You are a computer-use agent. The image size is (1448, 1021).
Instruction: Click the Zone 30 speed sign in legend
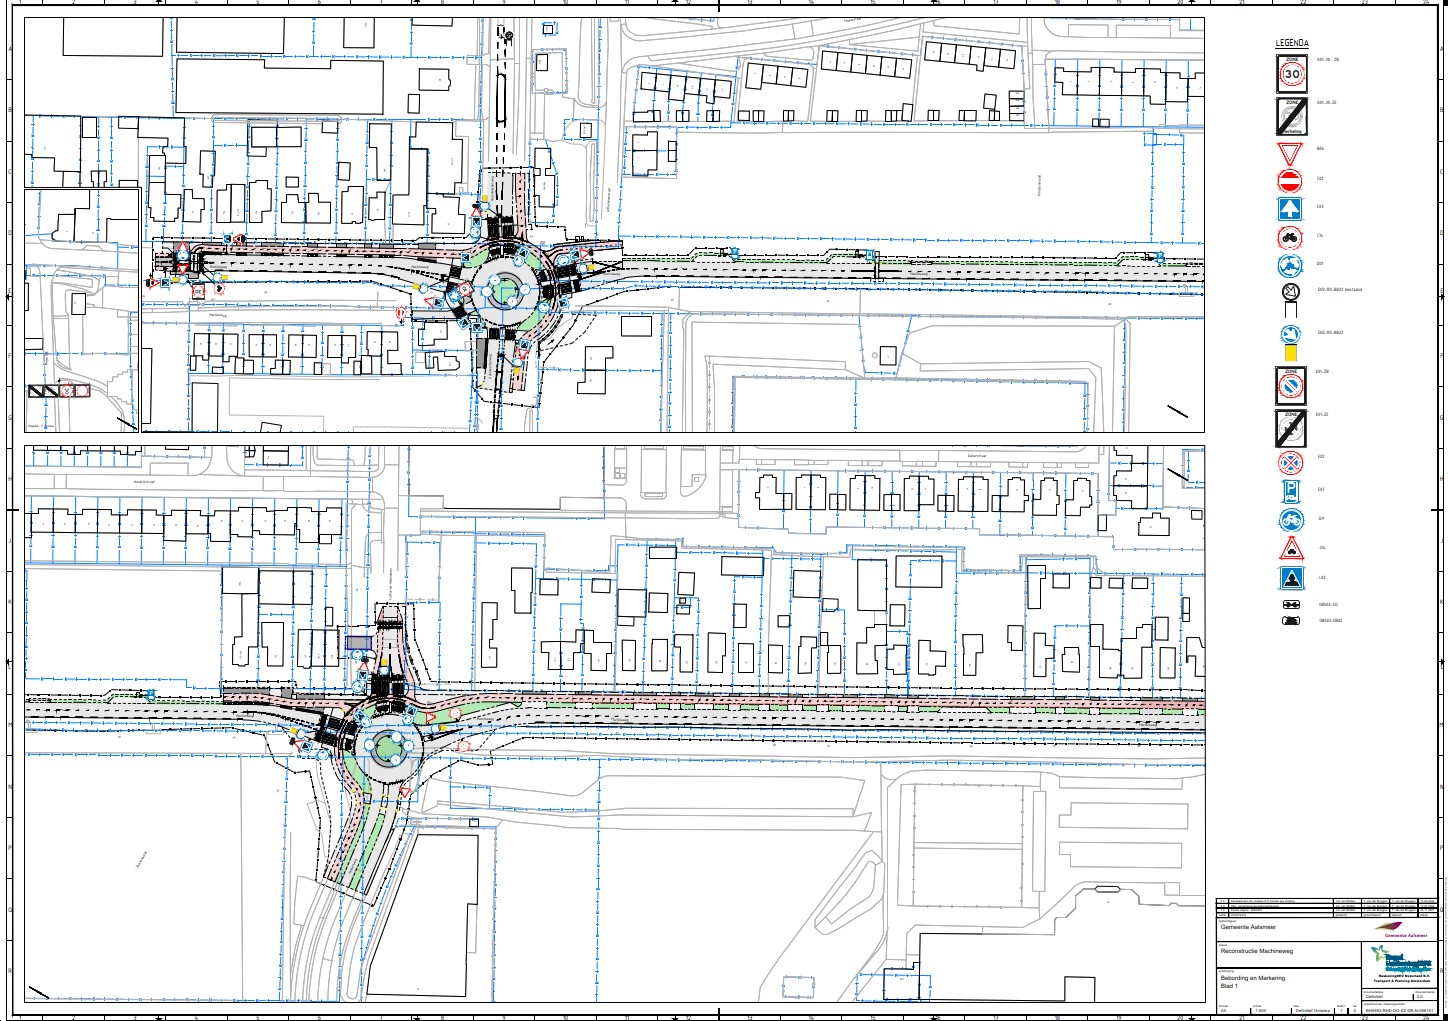coord(1290,74)
